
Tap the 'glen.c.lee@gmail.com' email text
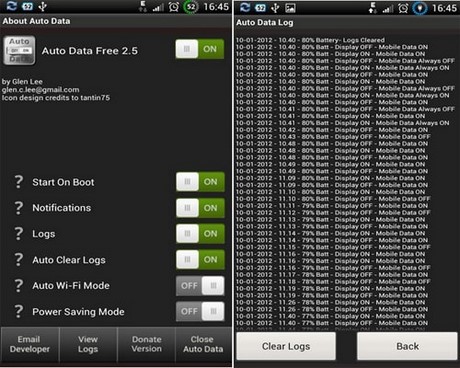point(40,90)
